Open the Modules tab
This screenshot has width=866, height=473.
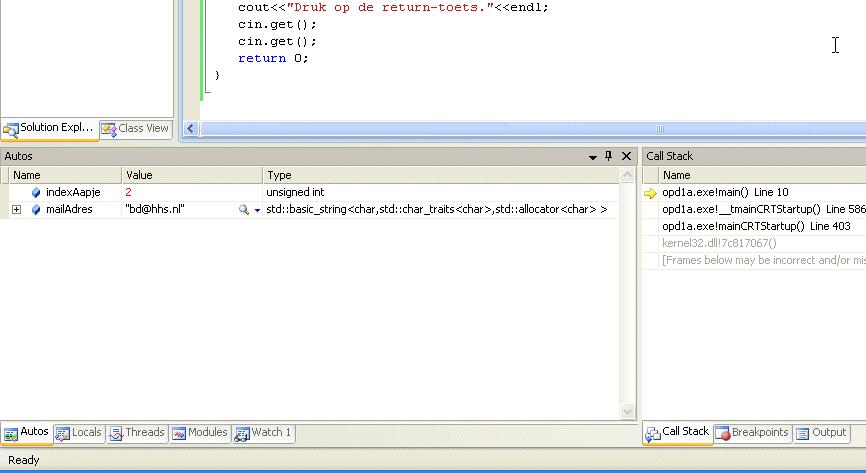(200, 433)
